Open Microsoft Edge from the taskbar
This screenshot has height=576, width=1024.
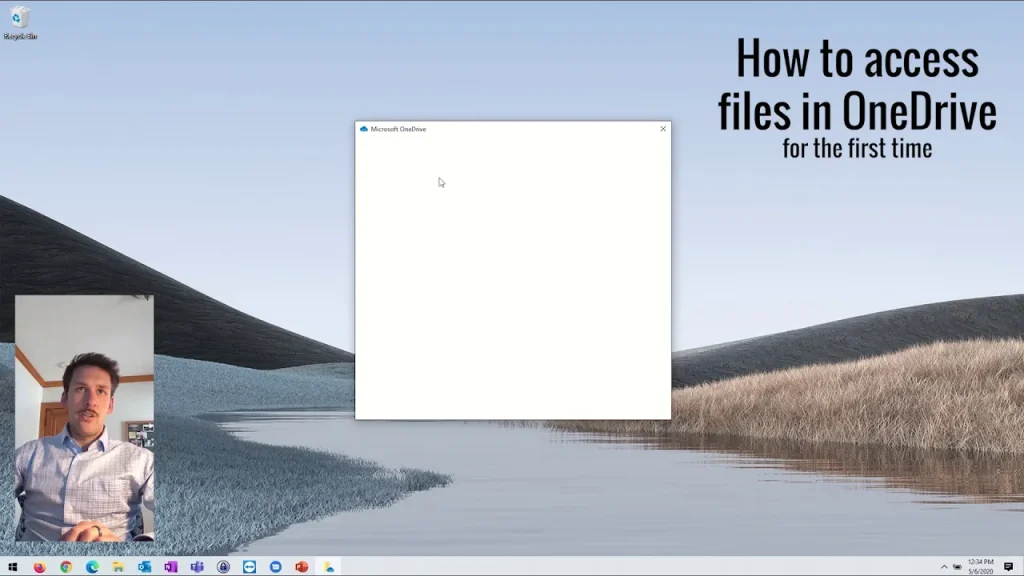coord(92,567)
